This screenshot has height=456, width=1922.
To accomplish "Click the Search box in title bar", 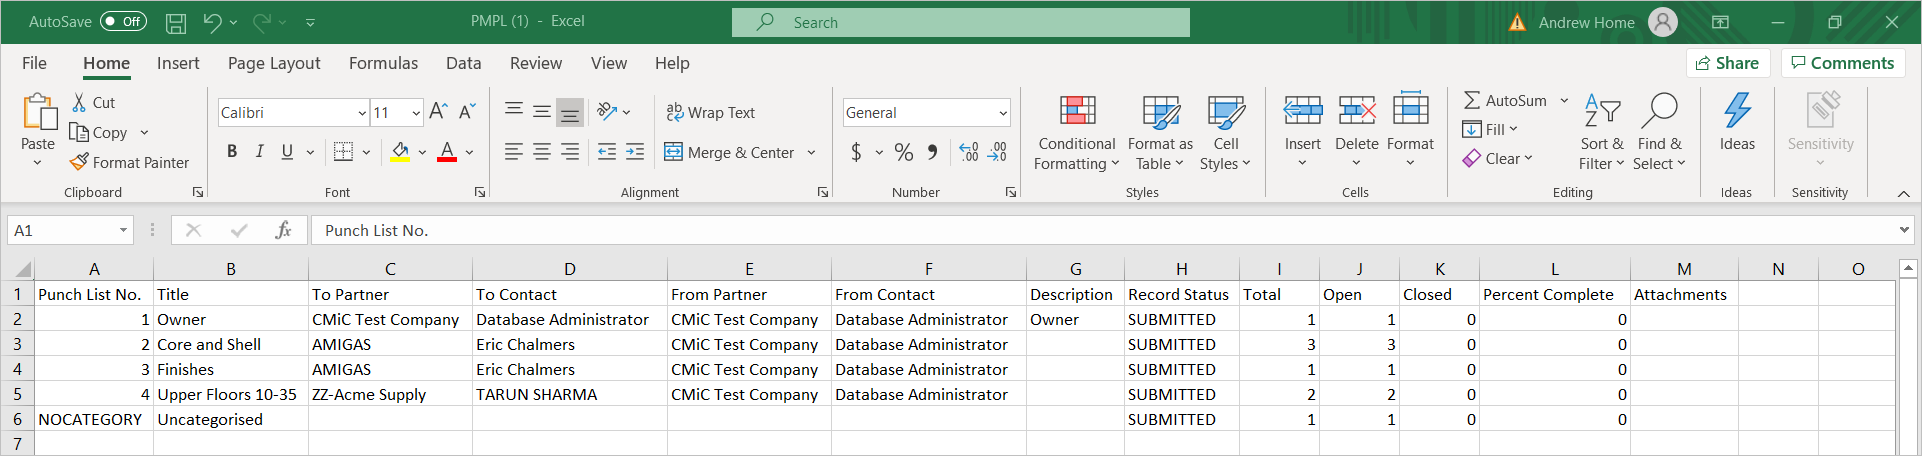I will [961, 22].
